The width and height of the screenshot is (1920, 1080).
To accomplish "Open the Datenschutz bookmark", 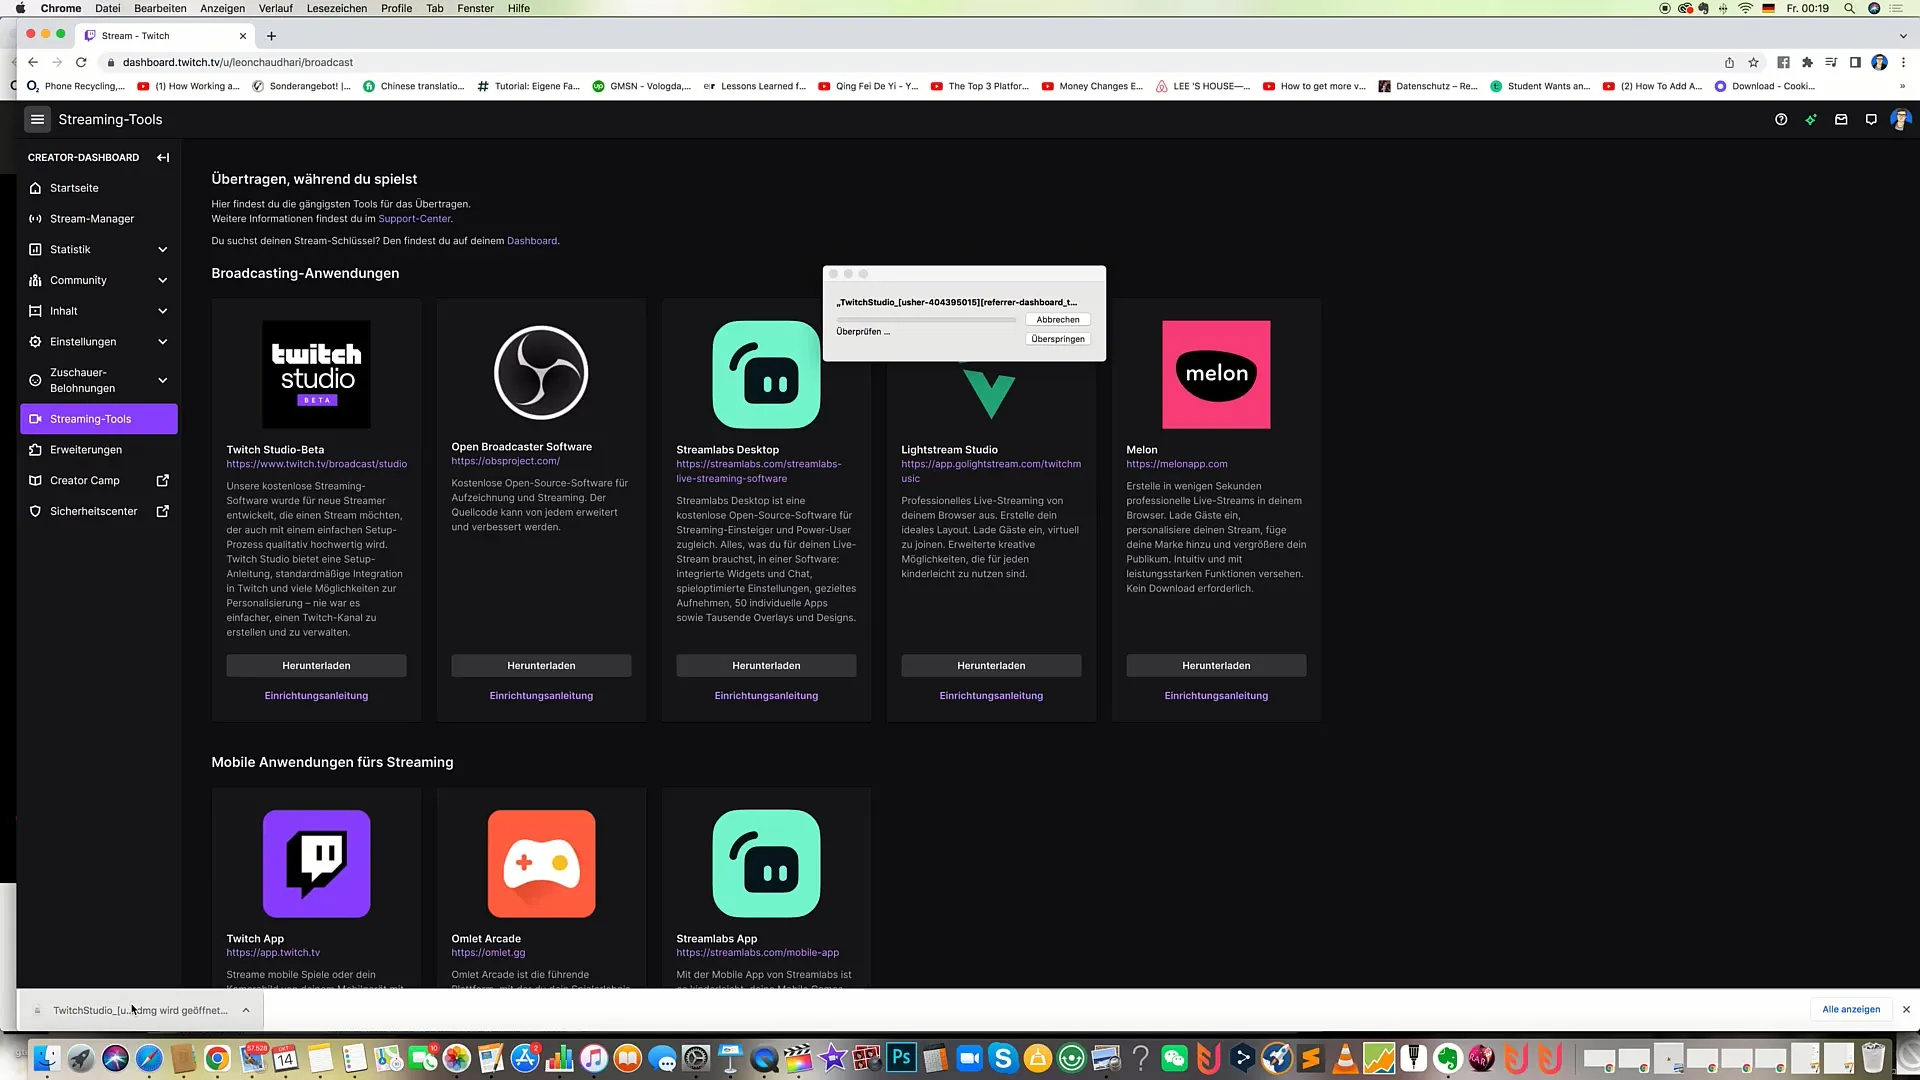I will pos(1428,86).
